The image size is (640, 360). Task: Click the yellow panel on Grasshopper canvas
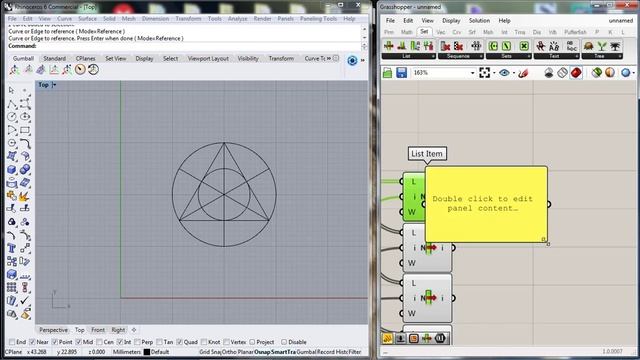486,204
